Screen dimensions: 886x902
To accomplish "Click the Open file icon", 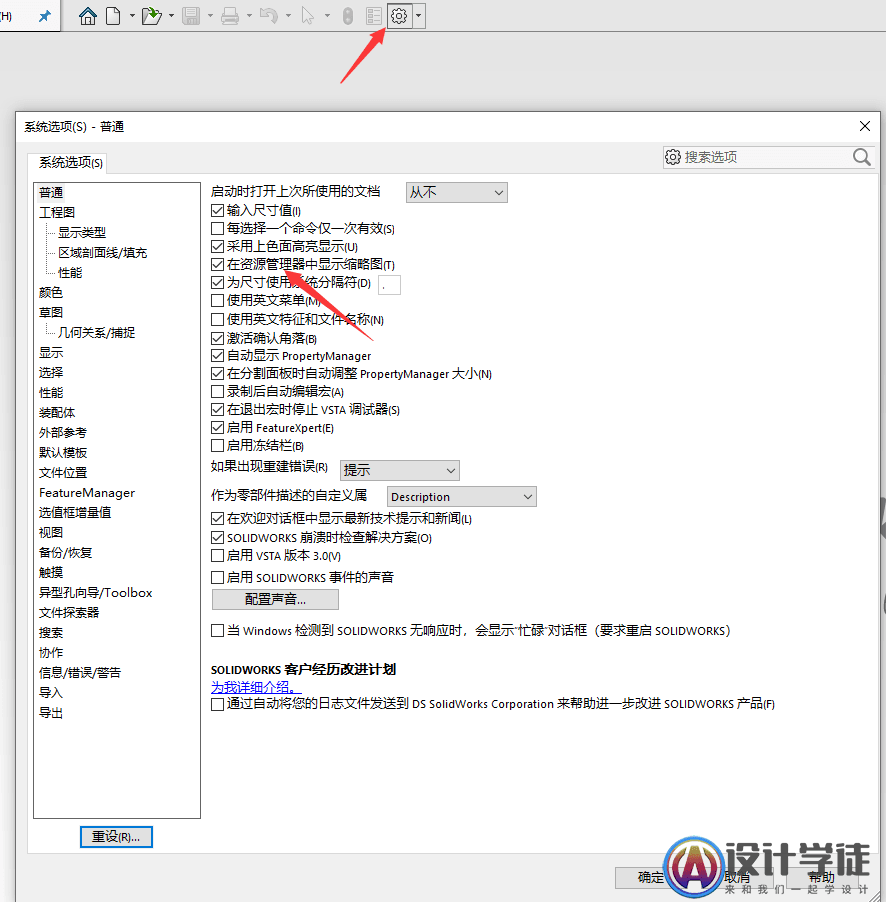I will [151, 16].
